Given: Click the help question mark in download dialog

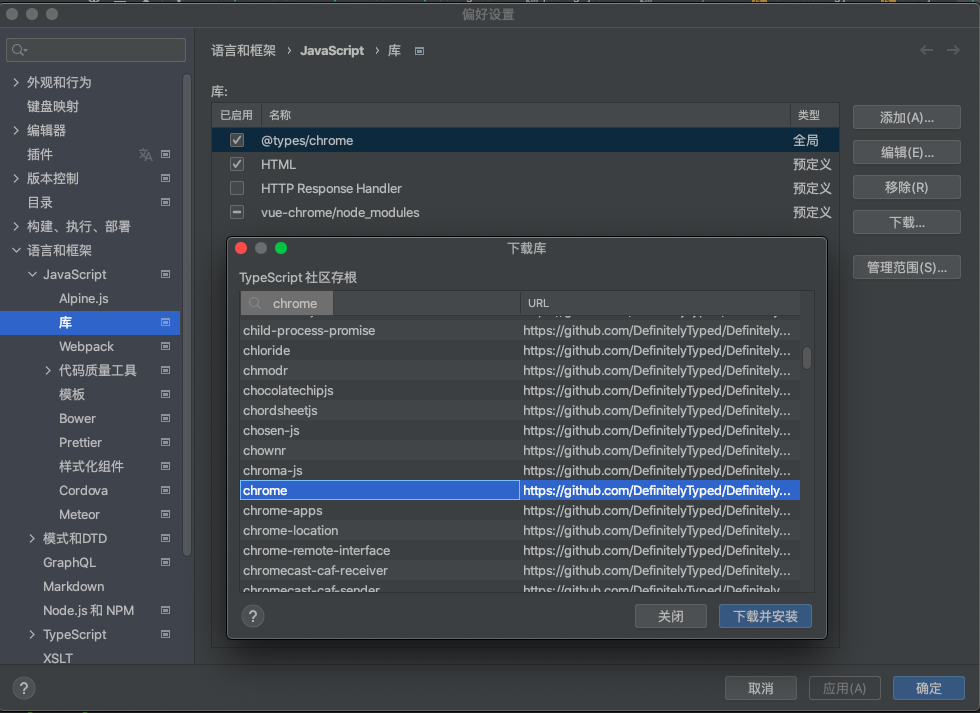Looking at the screenshot, I should click(253, 616).
